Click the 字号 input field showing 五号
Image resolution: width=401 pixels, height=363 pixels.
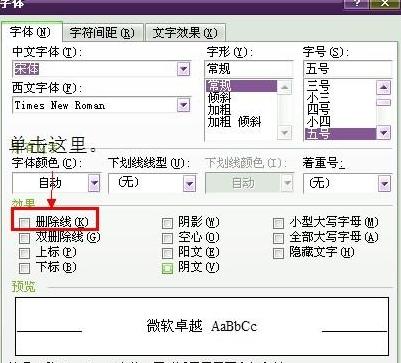tap(348, 69)
